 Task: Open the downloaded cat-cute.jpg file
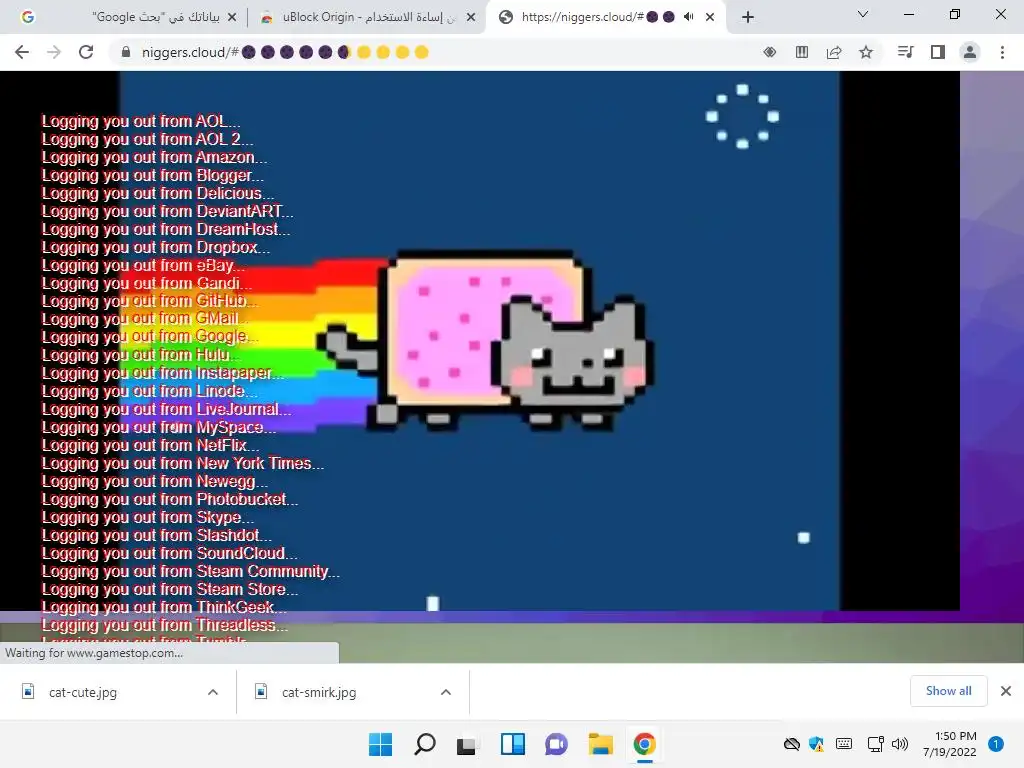(83, 692)
